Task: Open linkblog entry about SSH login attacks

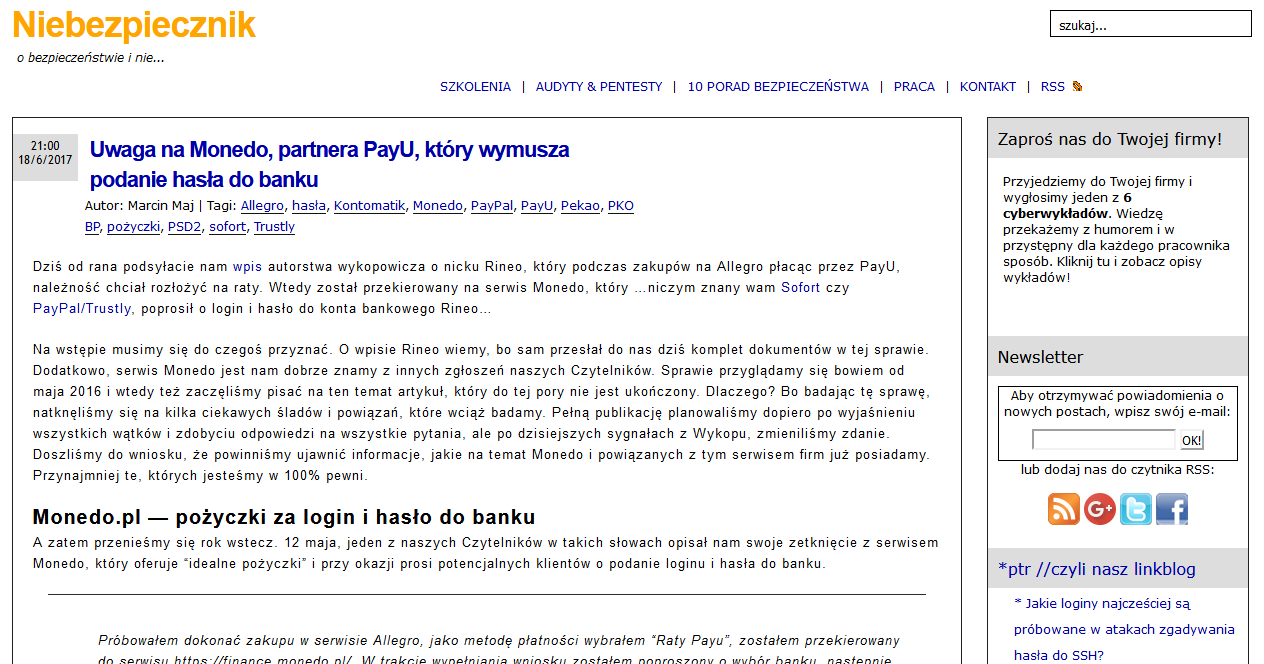Action: pos(1124,629)
